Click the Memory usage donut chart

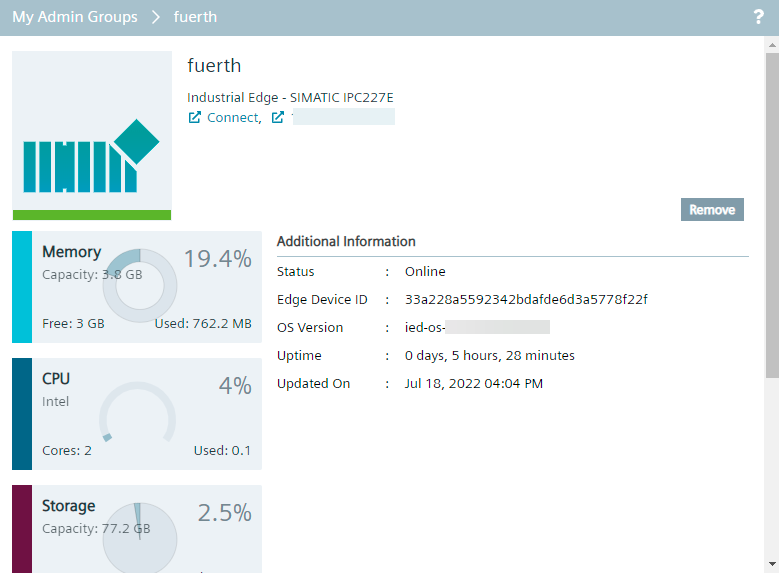point(140,285)
